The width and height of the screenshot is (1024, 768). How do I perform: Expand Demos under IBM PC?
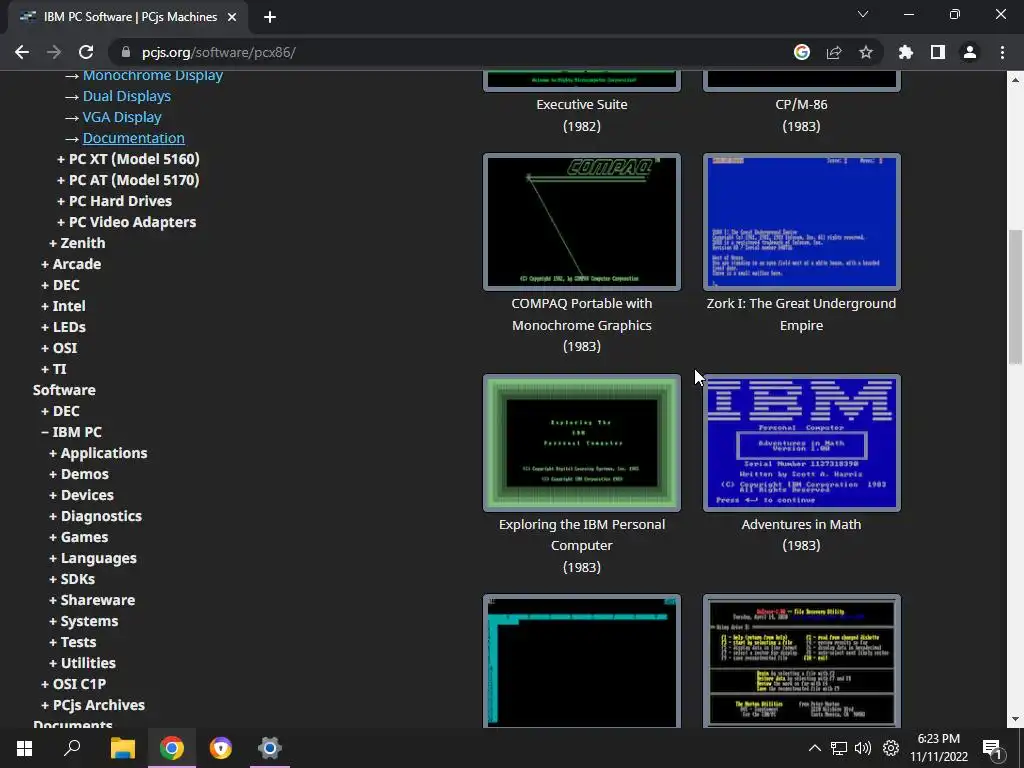(x=79, y=474)
